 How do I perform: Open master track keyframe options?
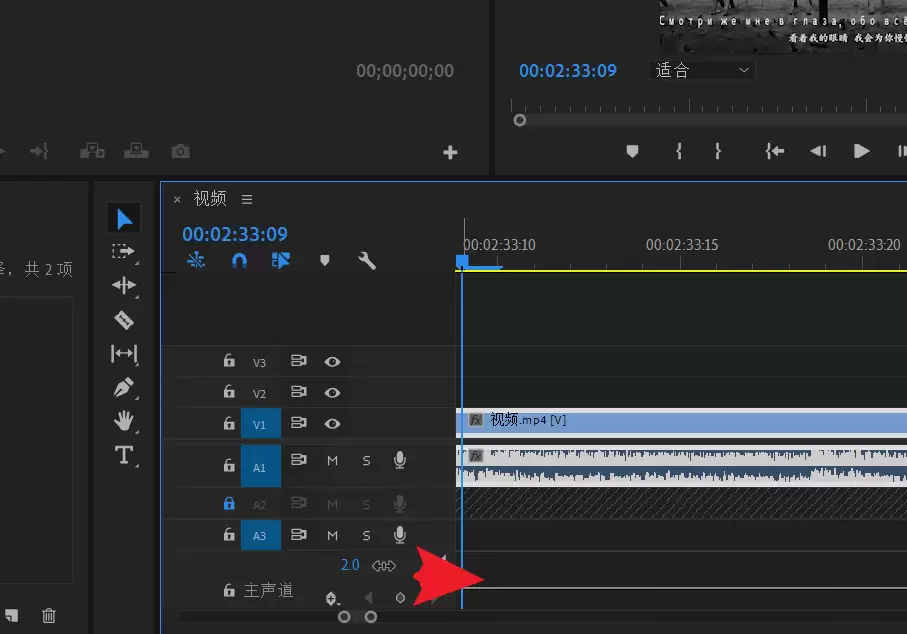331,599
